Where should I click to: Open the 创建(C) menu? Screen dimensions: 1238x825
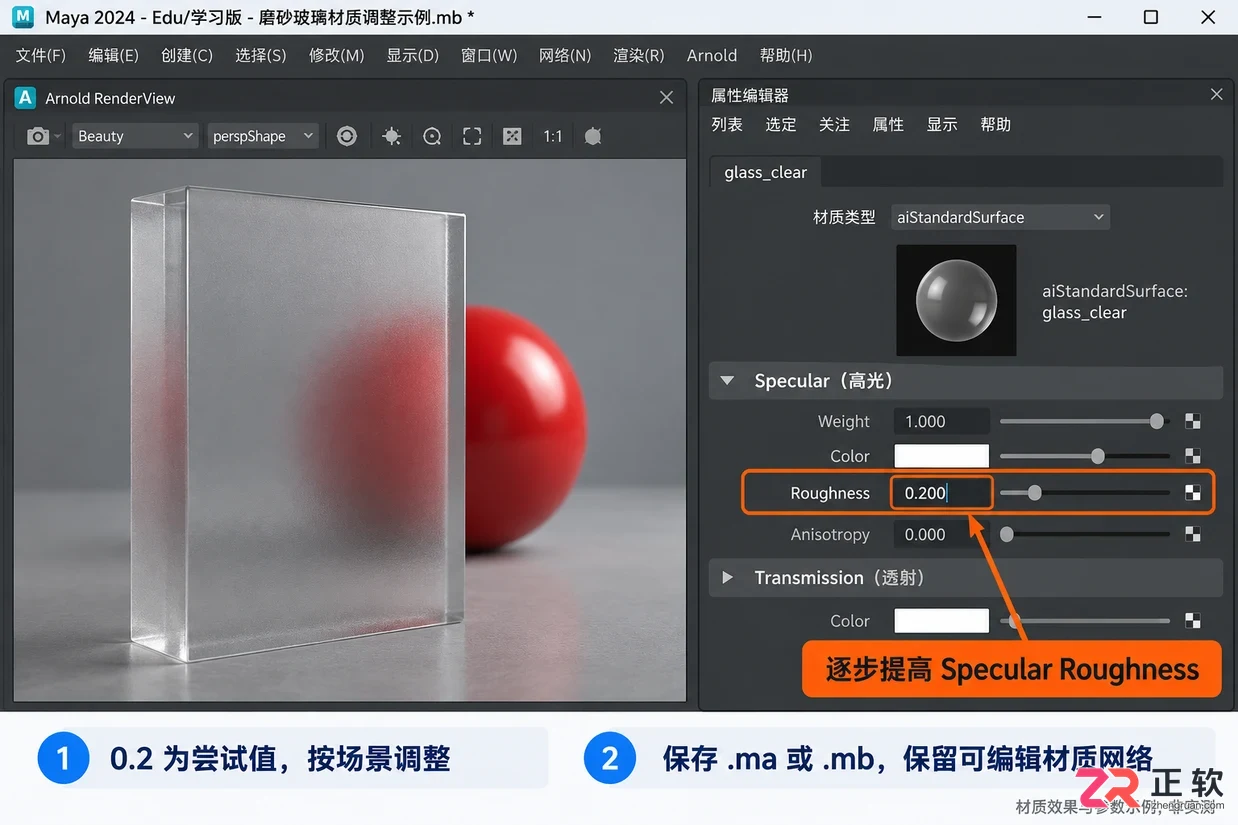click(187, 55)
